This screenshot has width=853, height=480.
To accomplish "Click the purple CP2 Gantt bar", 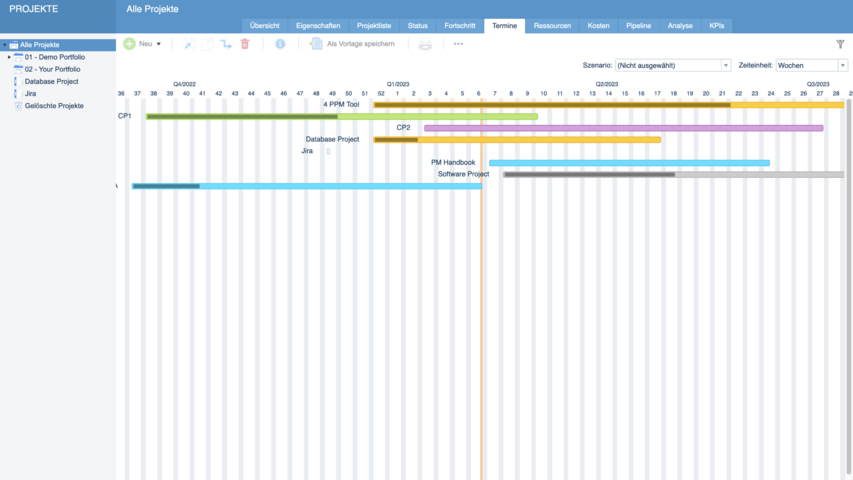I will point(623,128).
